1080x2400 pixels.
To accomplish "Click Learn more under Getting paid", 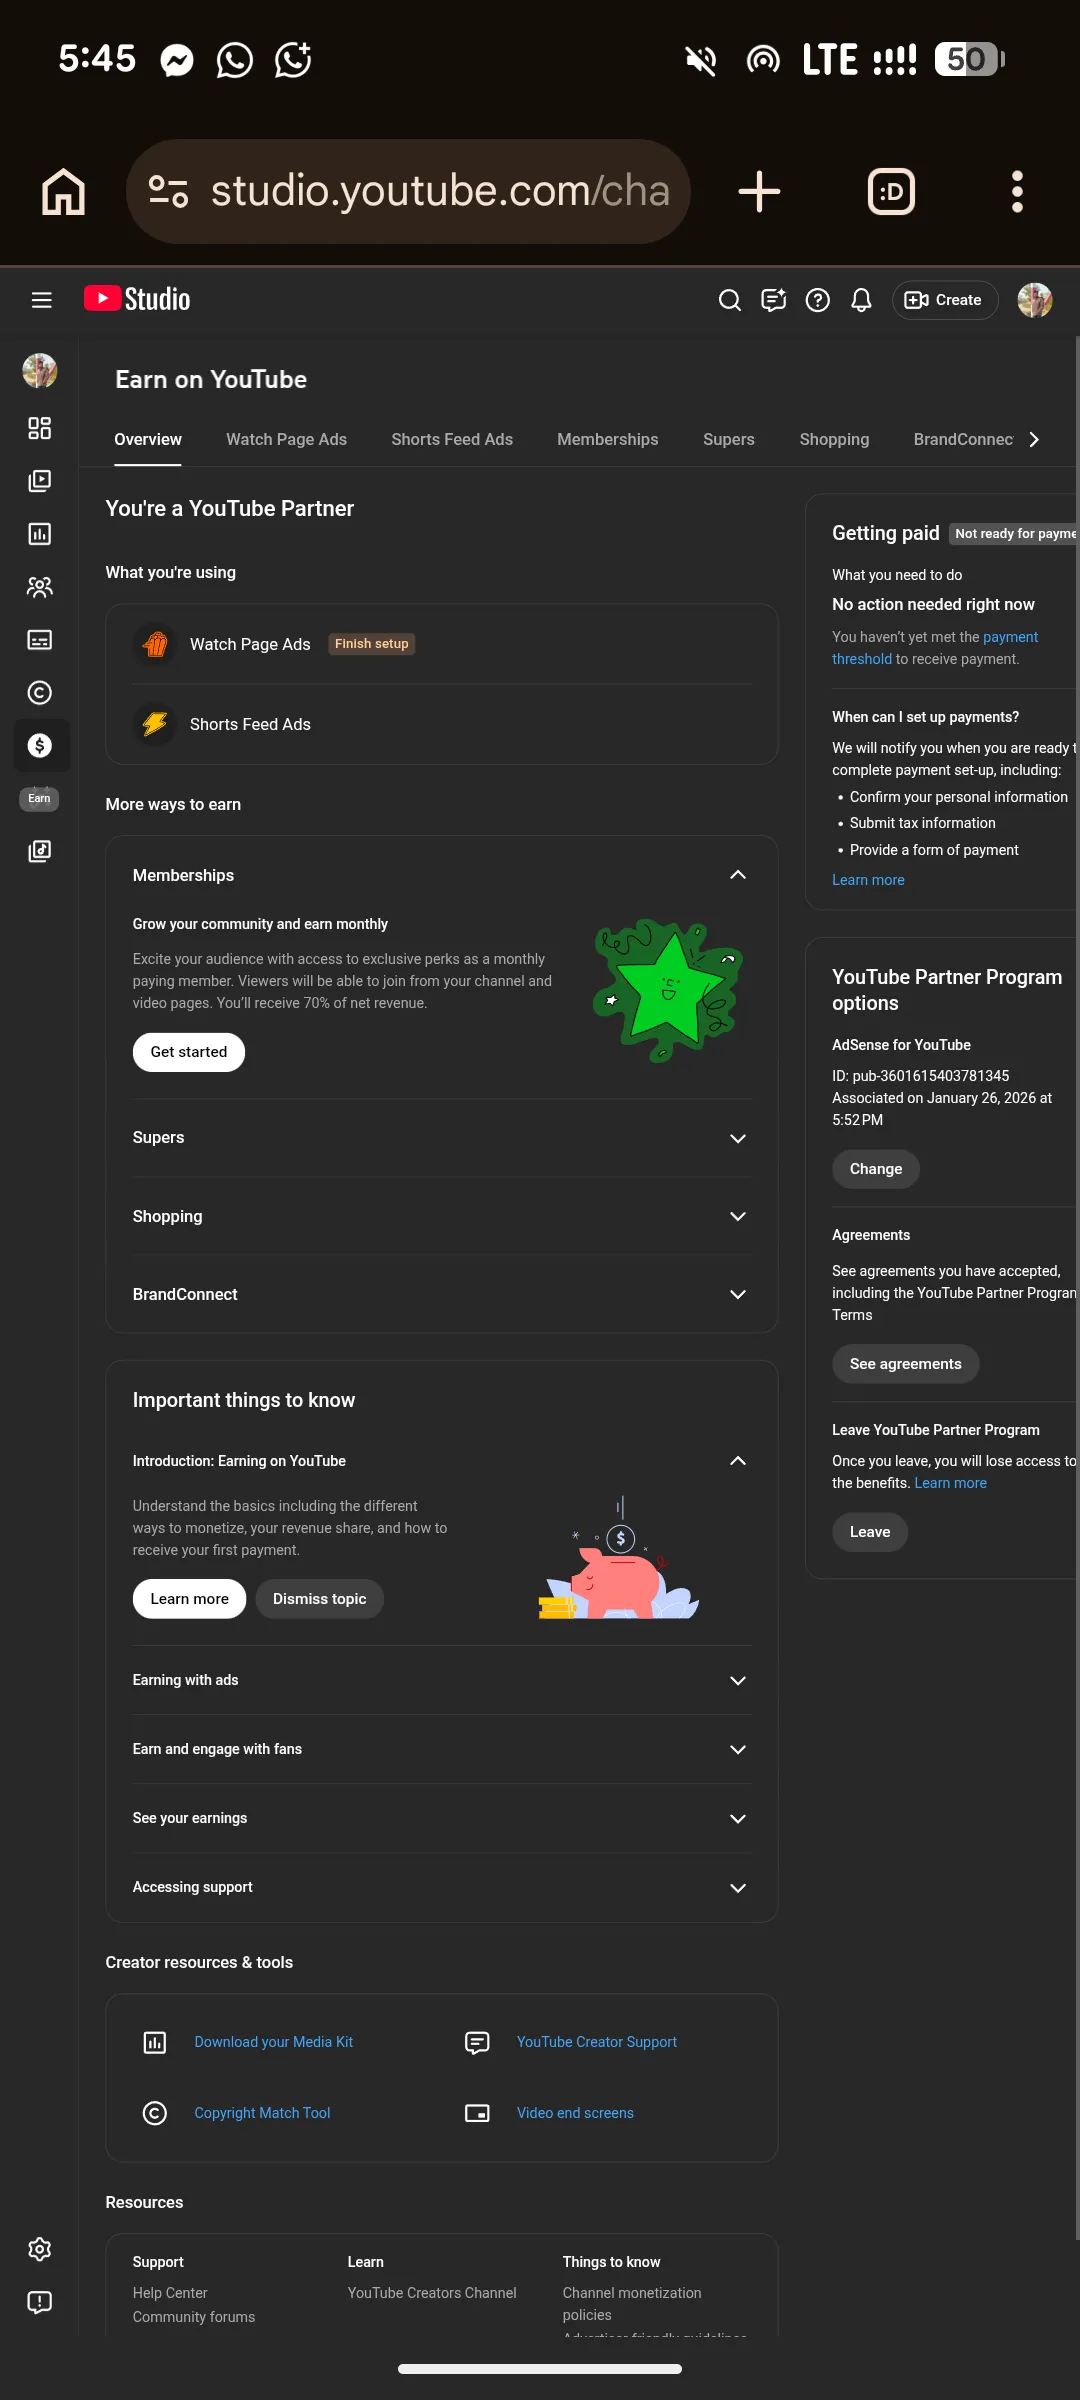I will pos(868,880).
